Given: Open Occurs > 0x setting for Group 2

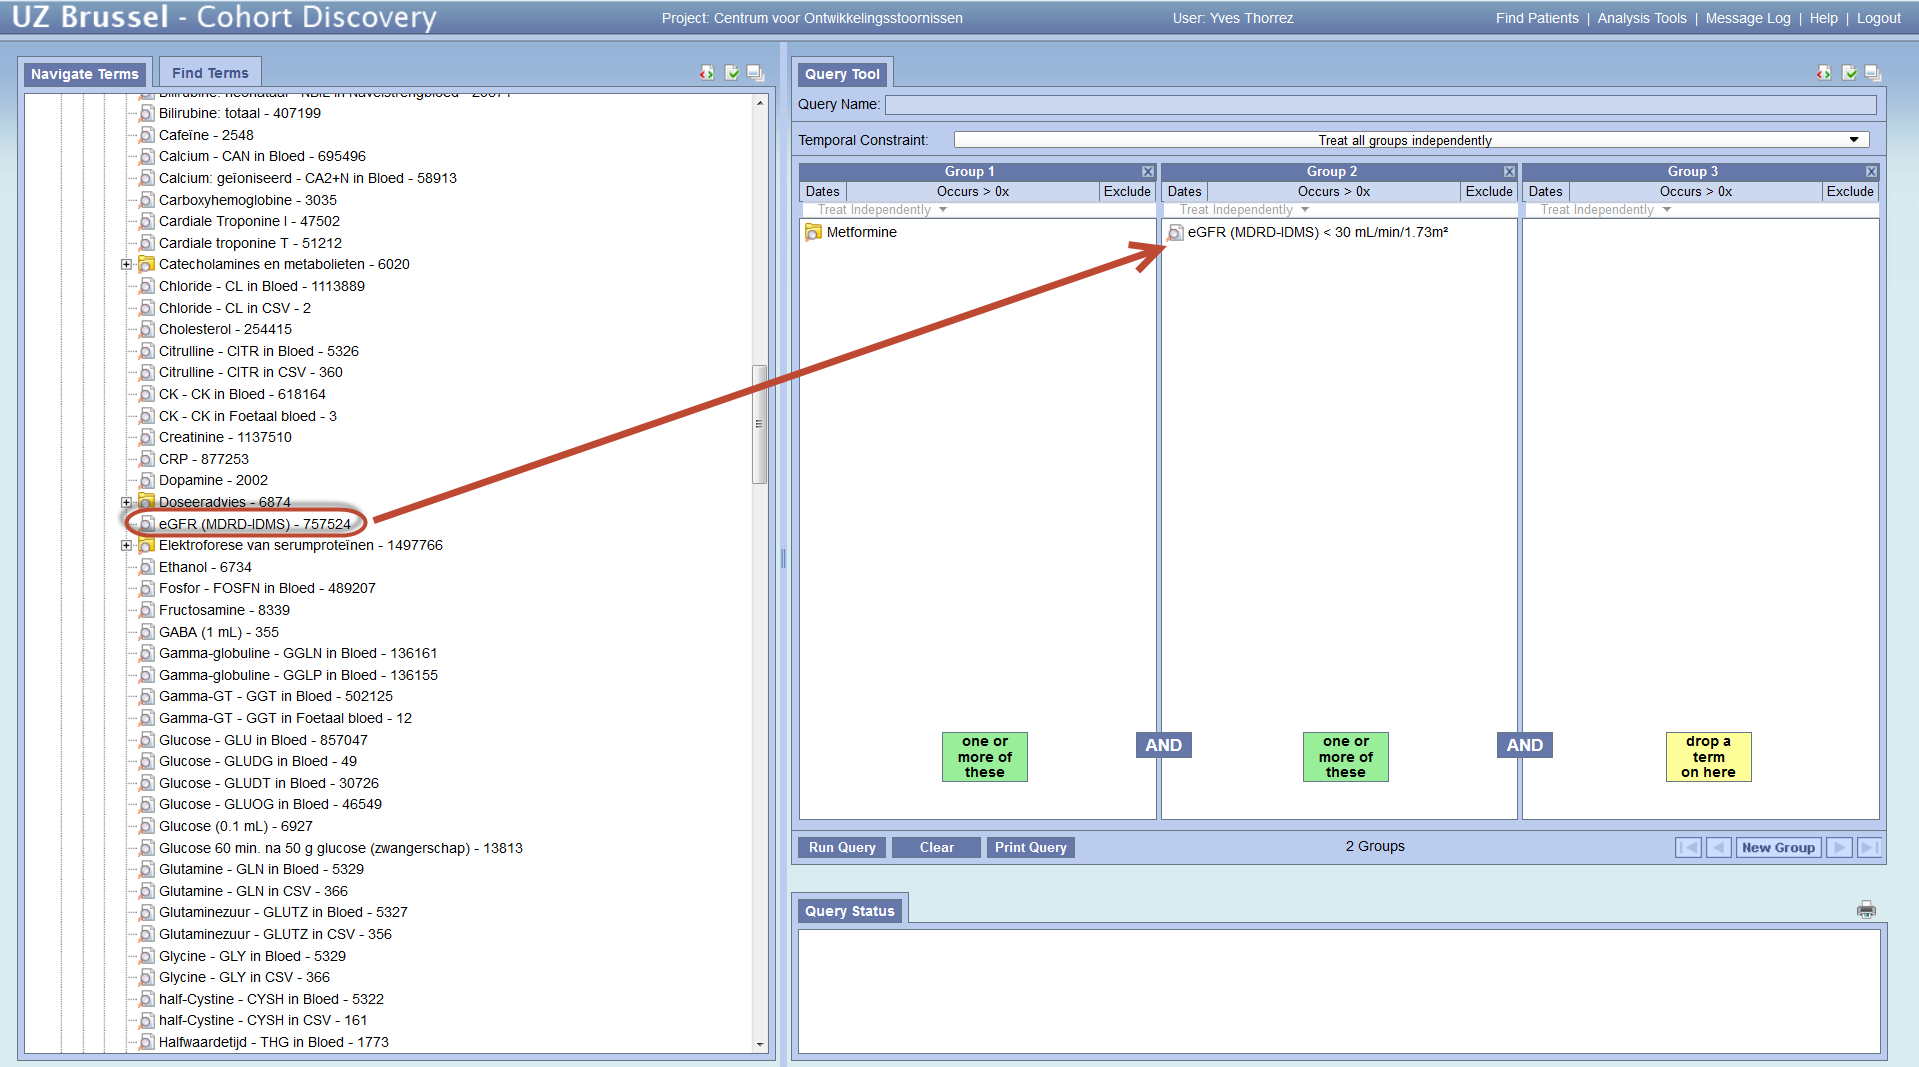Looking at the screenshot, I should 1334,192.
